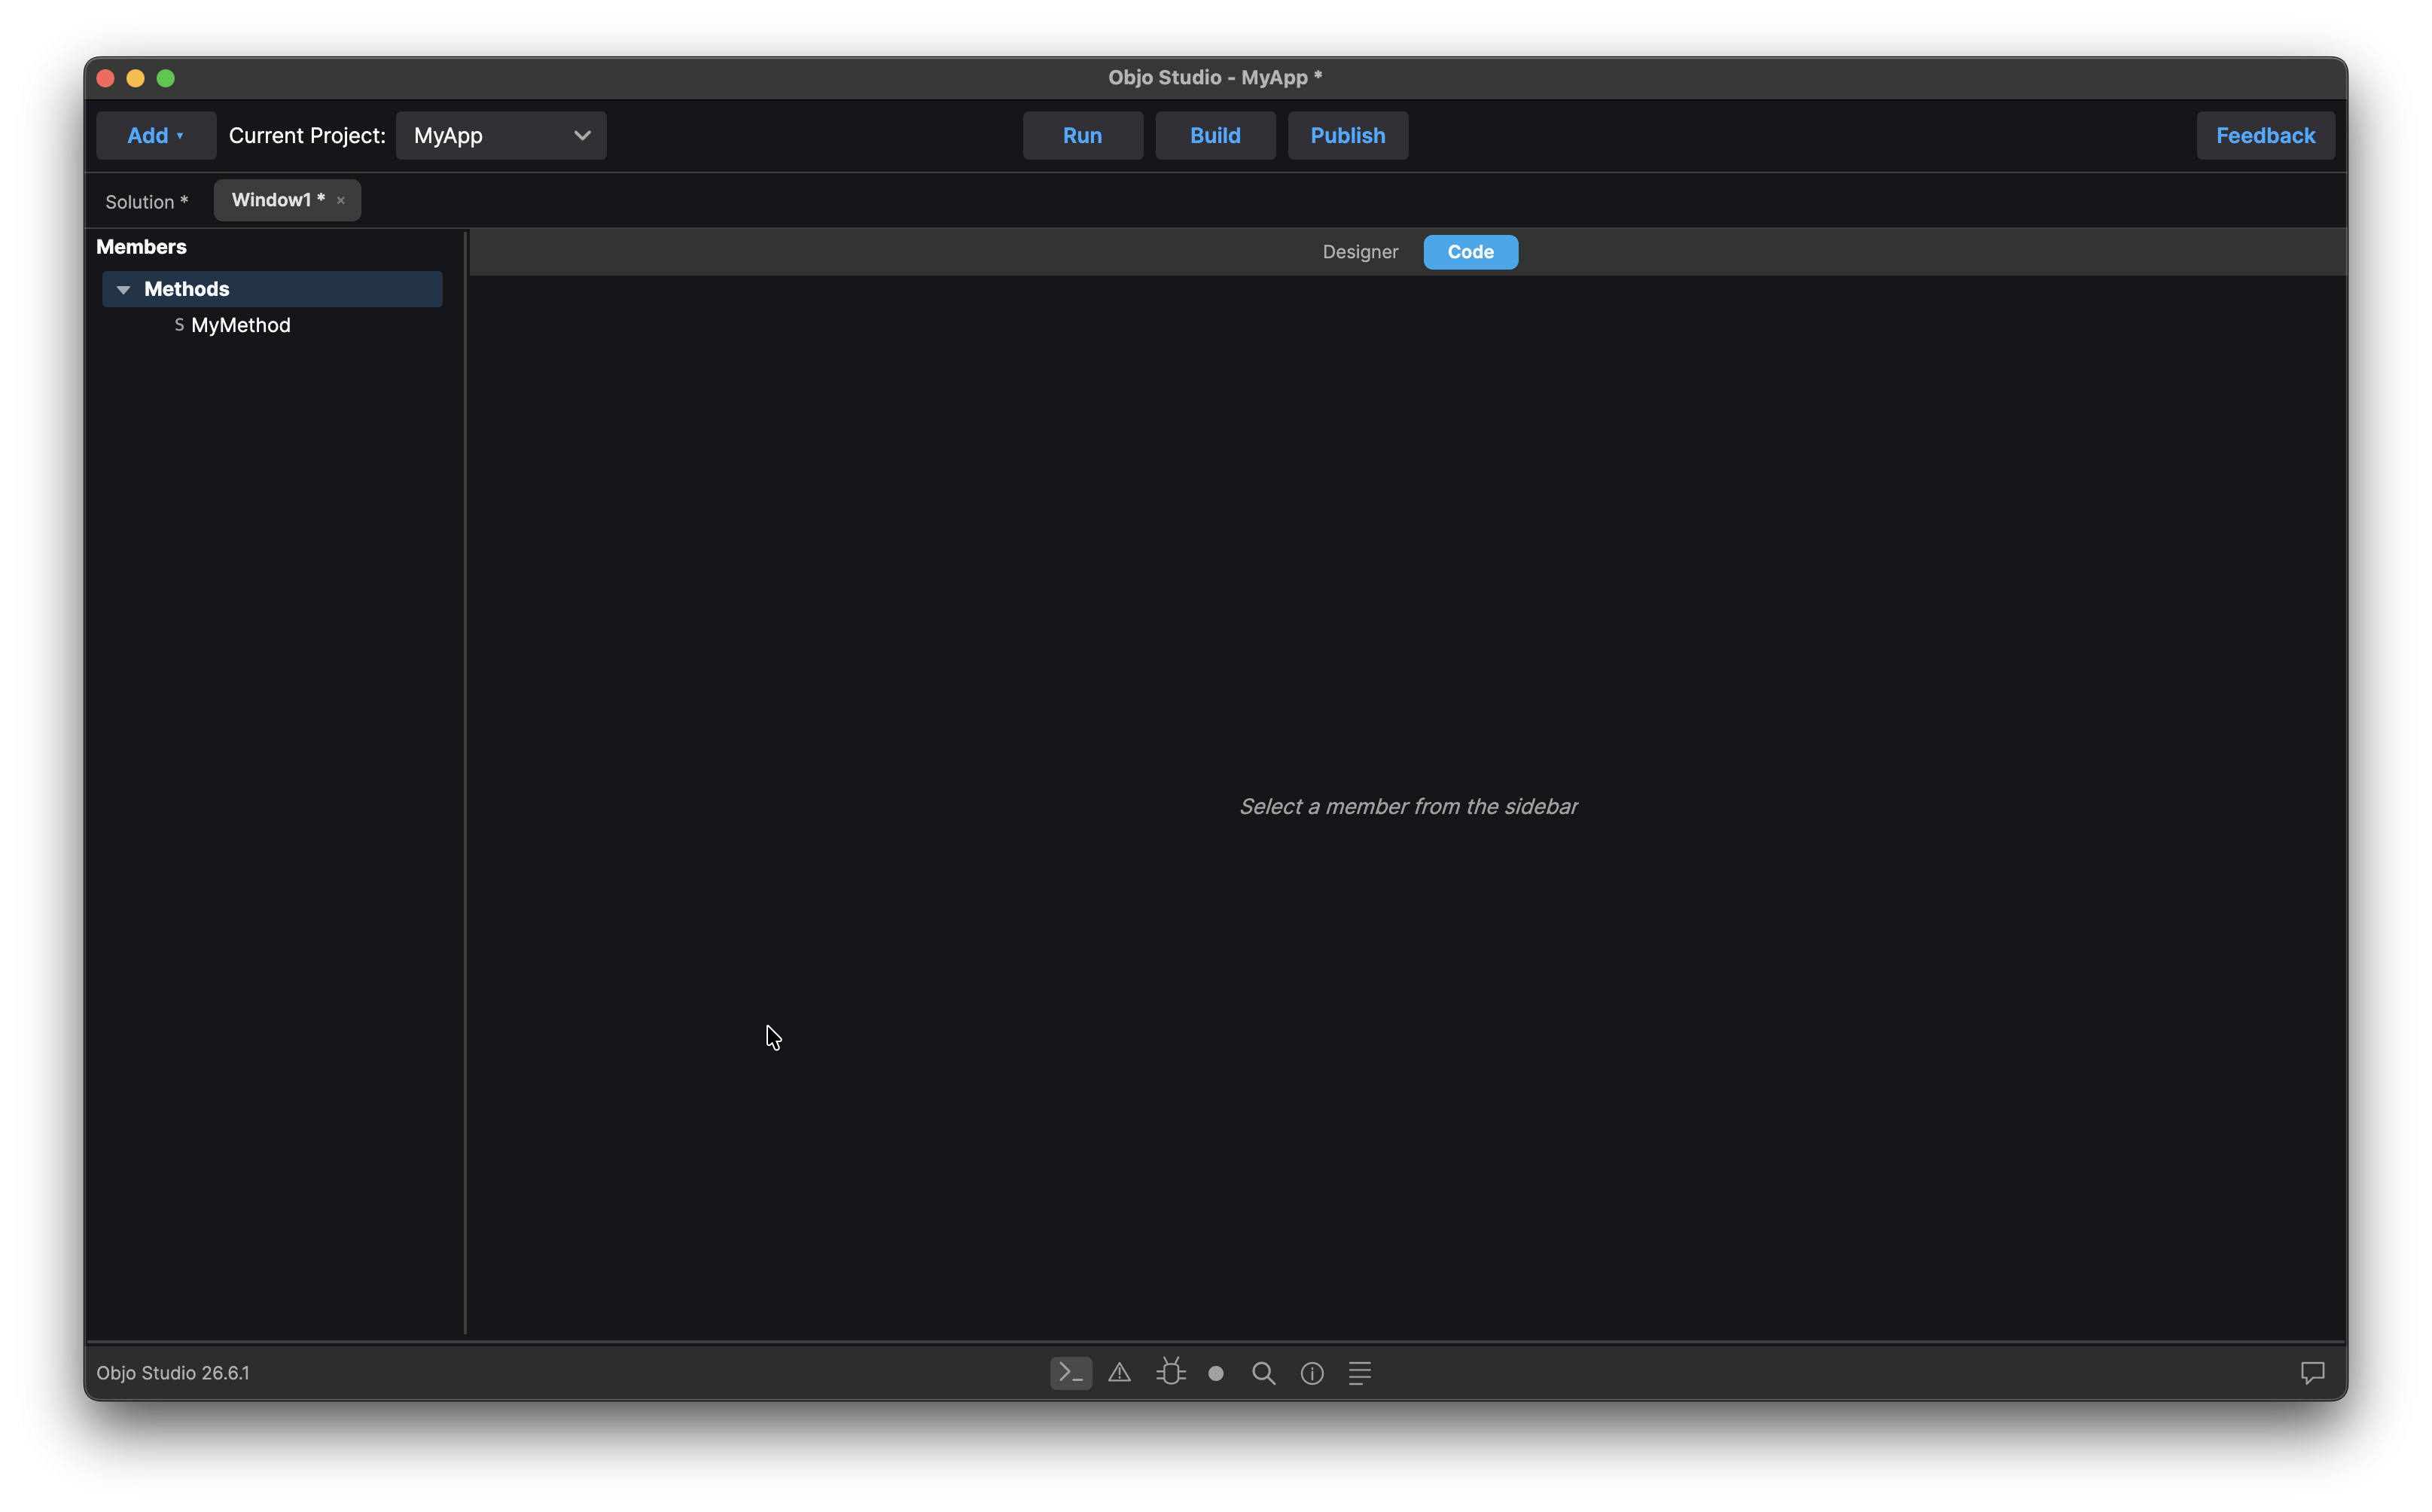Click the green zoom window button

coord(166,78)
